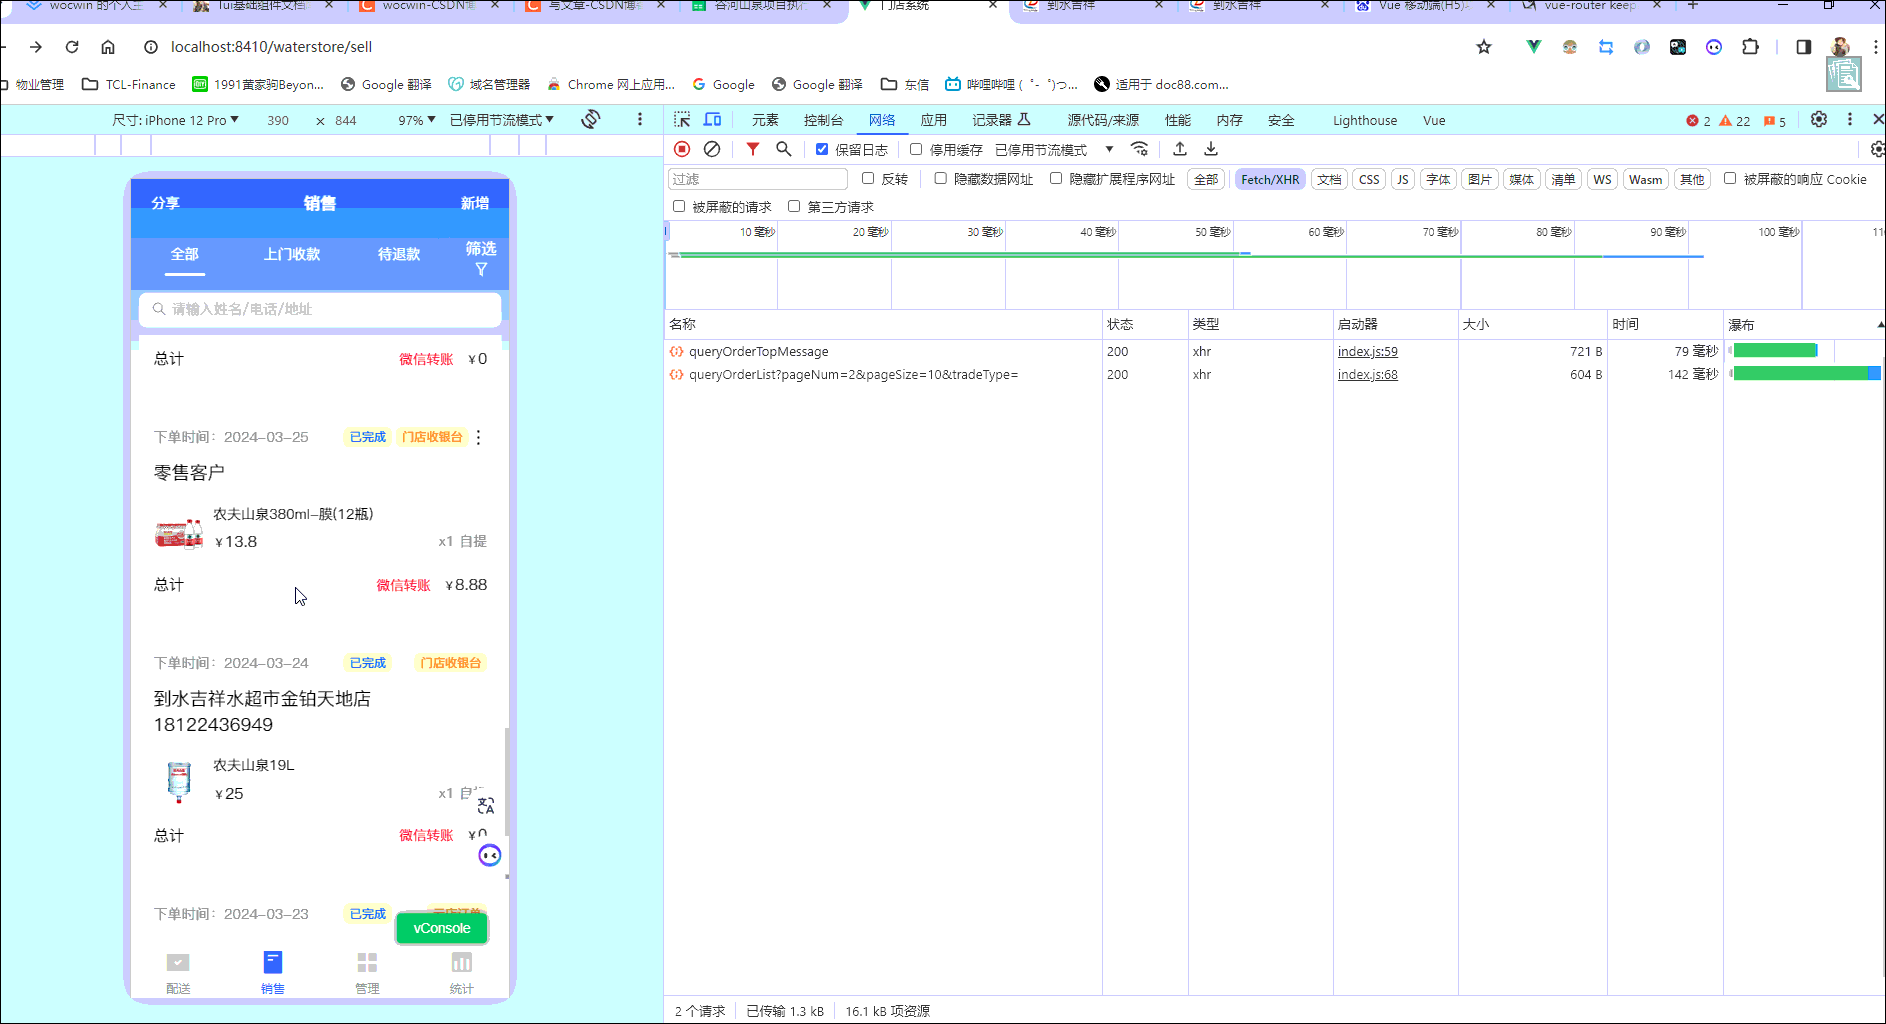Switch to 元素 DevTools tab
This screenshot has width=1886, height=1024.
765,120
